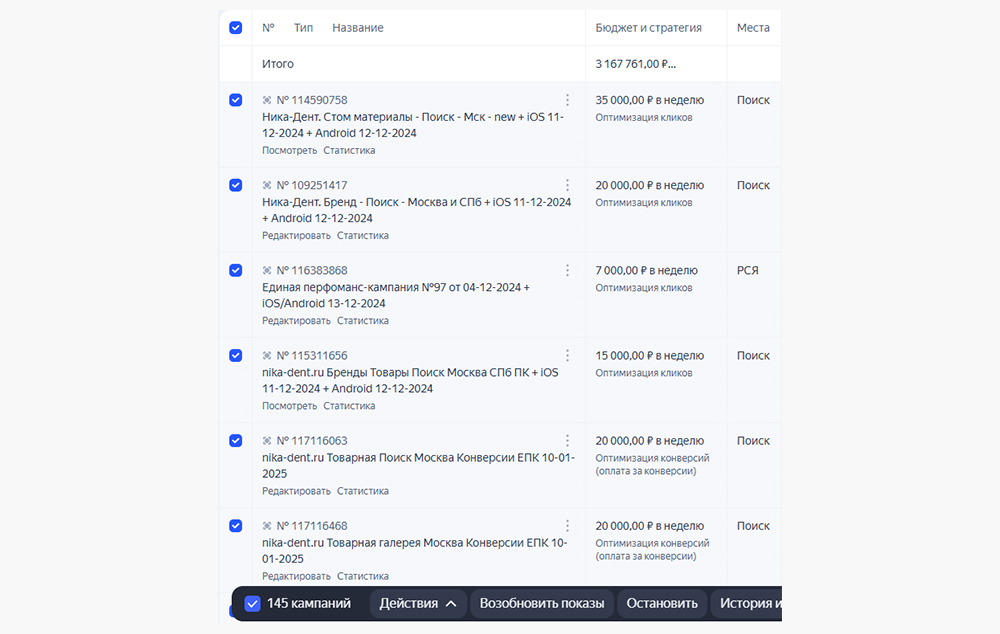The width and height of the screenshot is (1000, 634).
Task: Open Редактировать link for campaign 109251417
Action: 296,235
